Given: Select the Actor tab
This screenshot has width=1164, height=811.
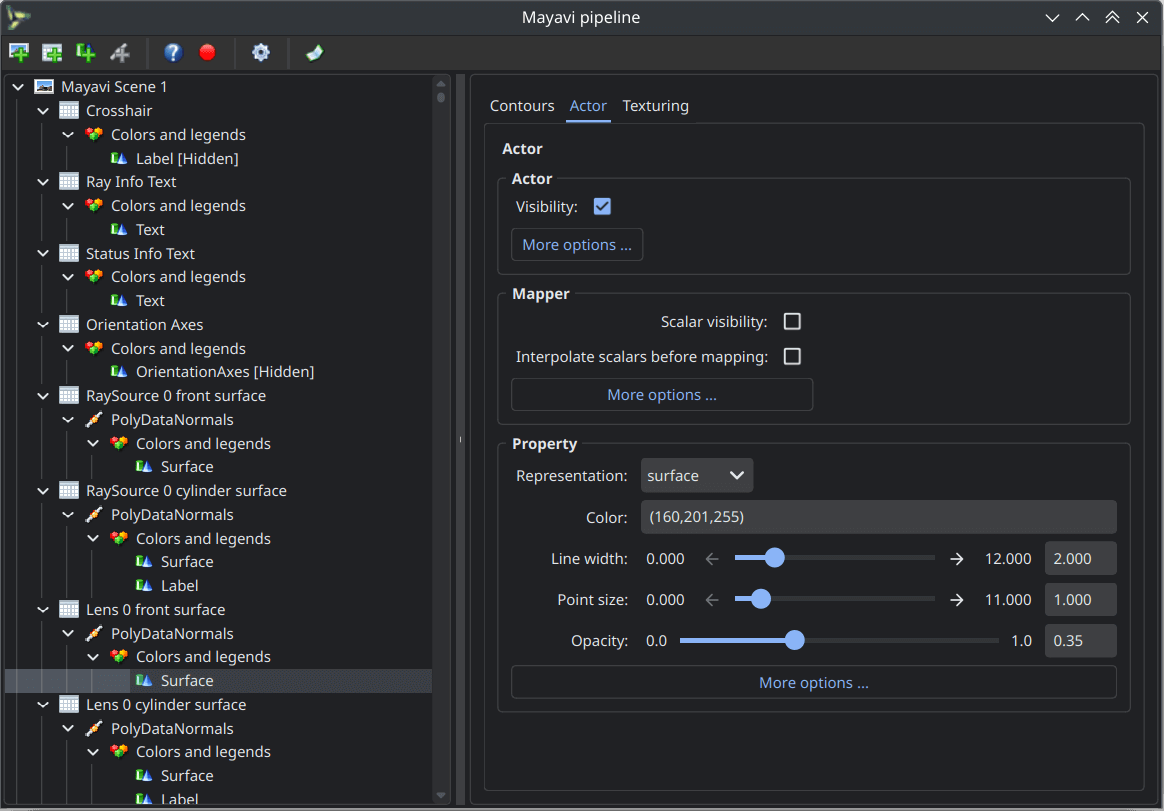Looking at the screenshot, I should click(588, 106).
